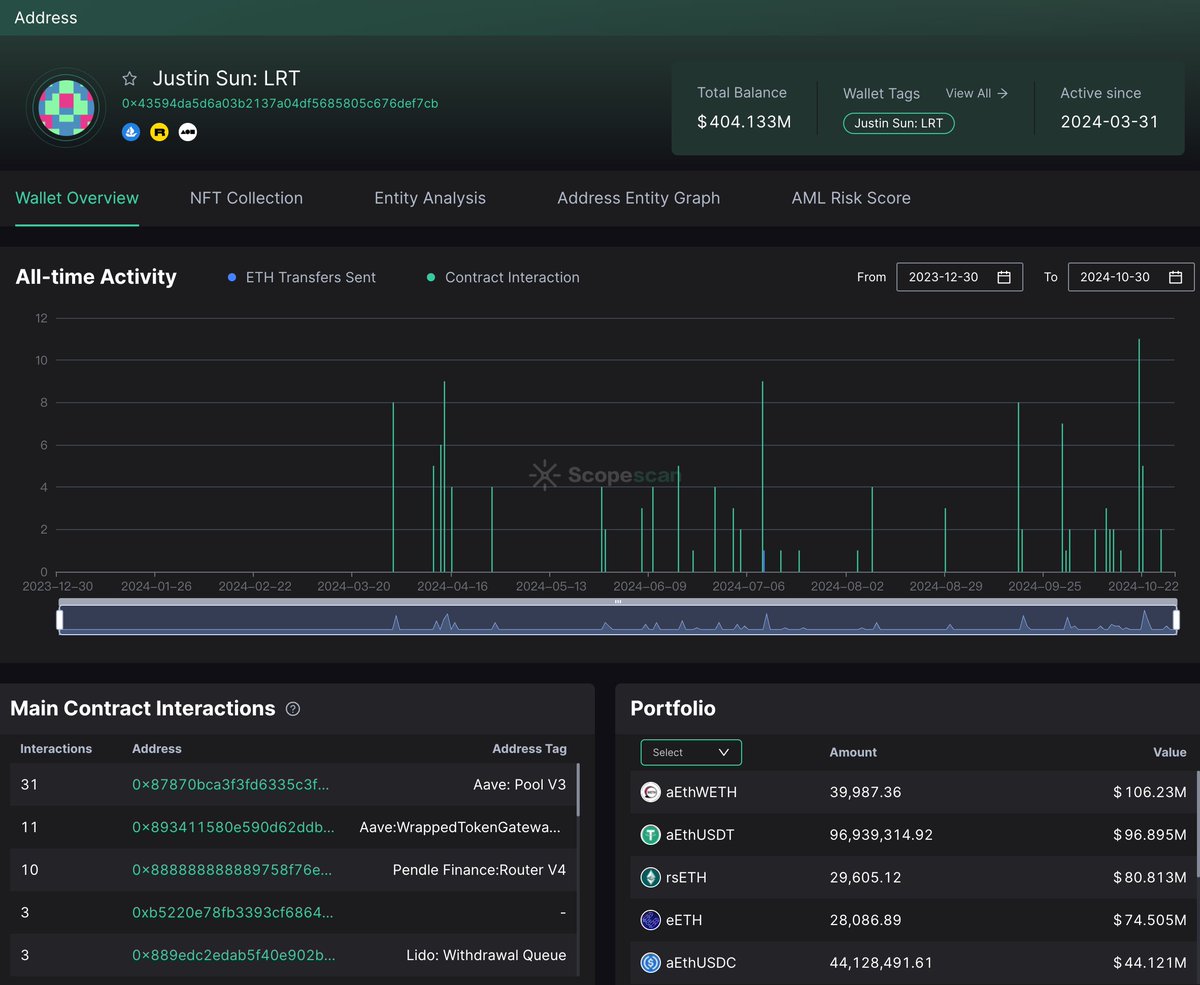
Task: Click the contract interactions table scrollbar
Action: pos(577,789)
